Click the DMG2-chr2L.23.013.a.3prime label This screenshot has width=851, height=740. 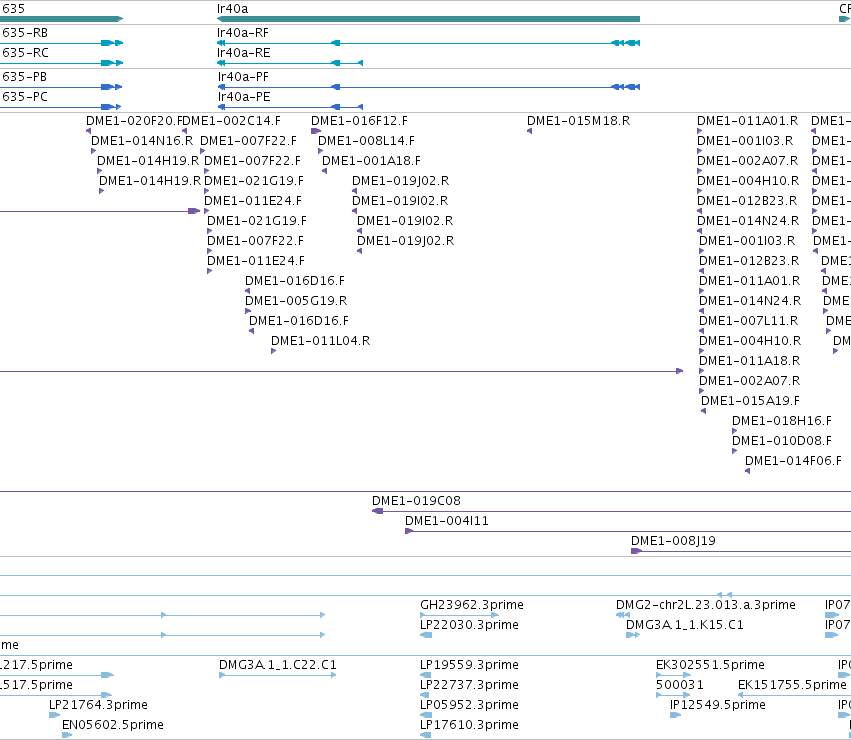tap(706, 605)
